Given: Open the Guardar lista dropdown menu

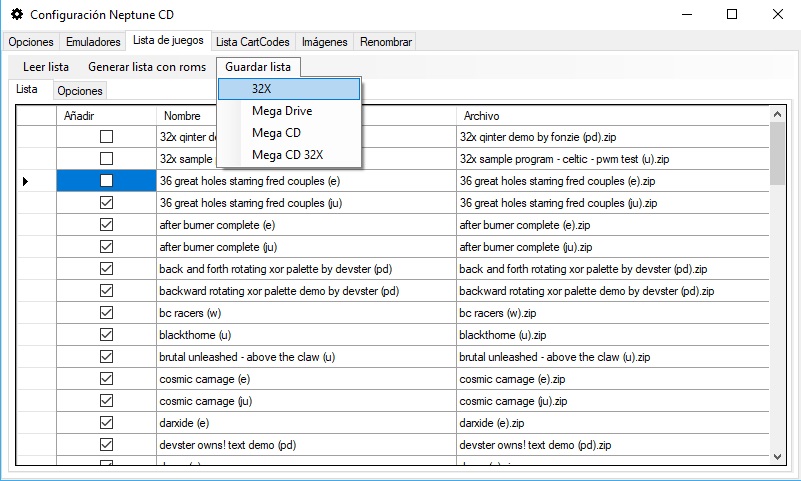Looking at the screenshot, I should (x=258, y=67).
